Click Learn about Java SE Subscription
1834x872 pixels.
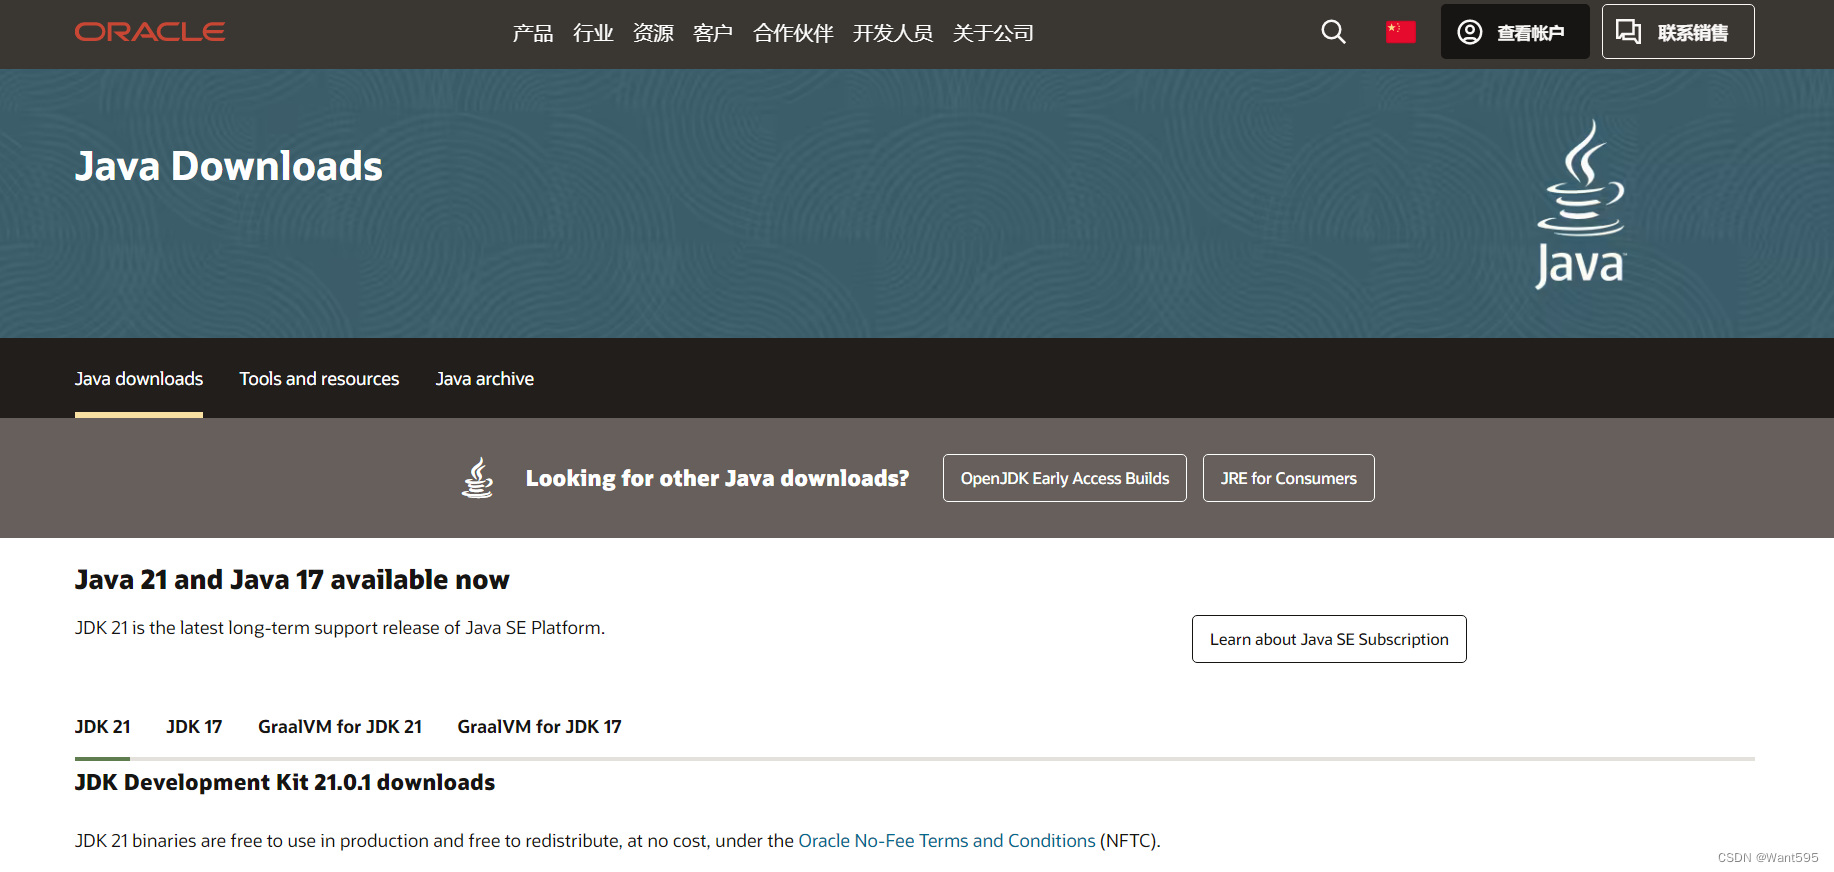tap(1329, 639)
